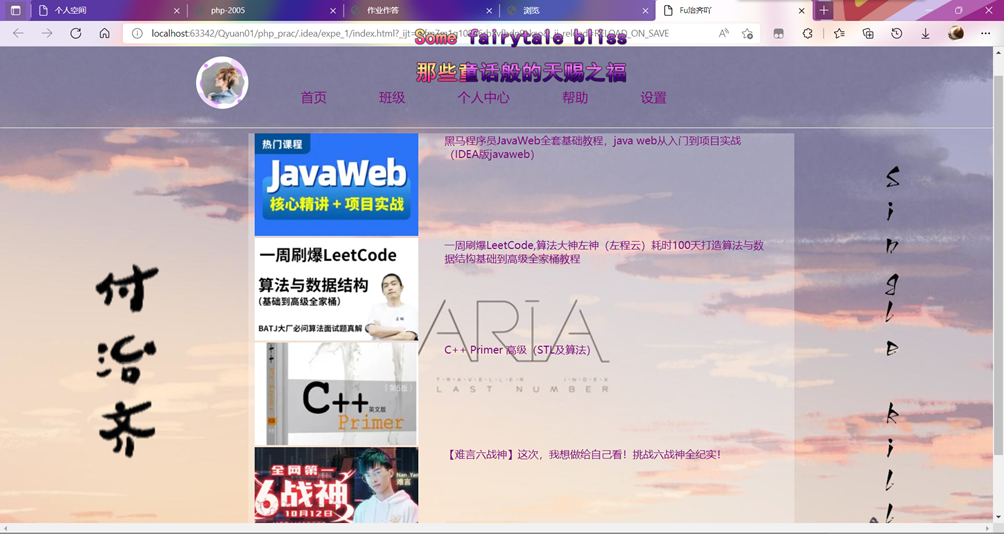Open the 难言六战神 title link
Screen dimensions: 1004x534
tap(583, 455)
